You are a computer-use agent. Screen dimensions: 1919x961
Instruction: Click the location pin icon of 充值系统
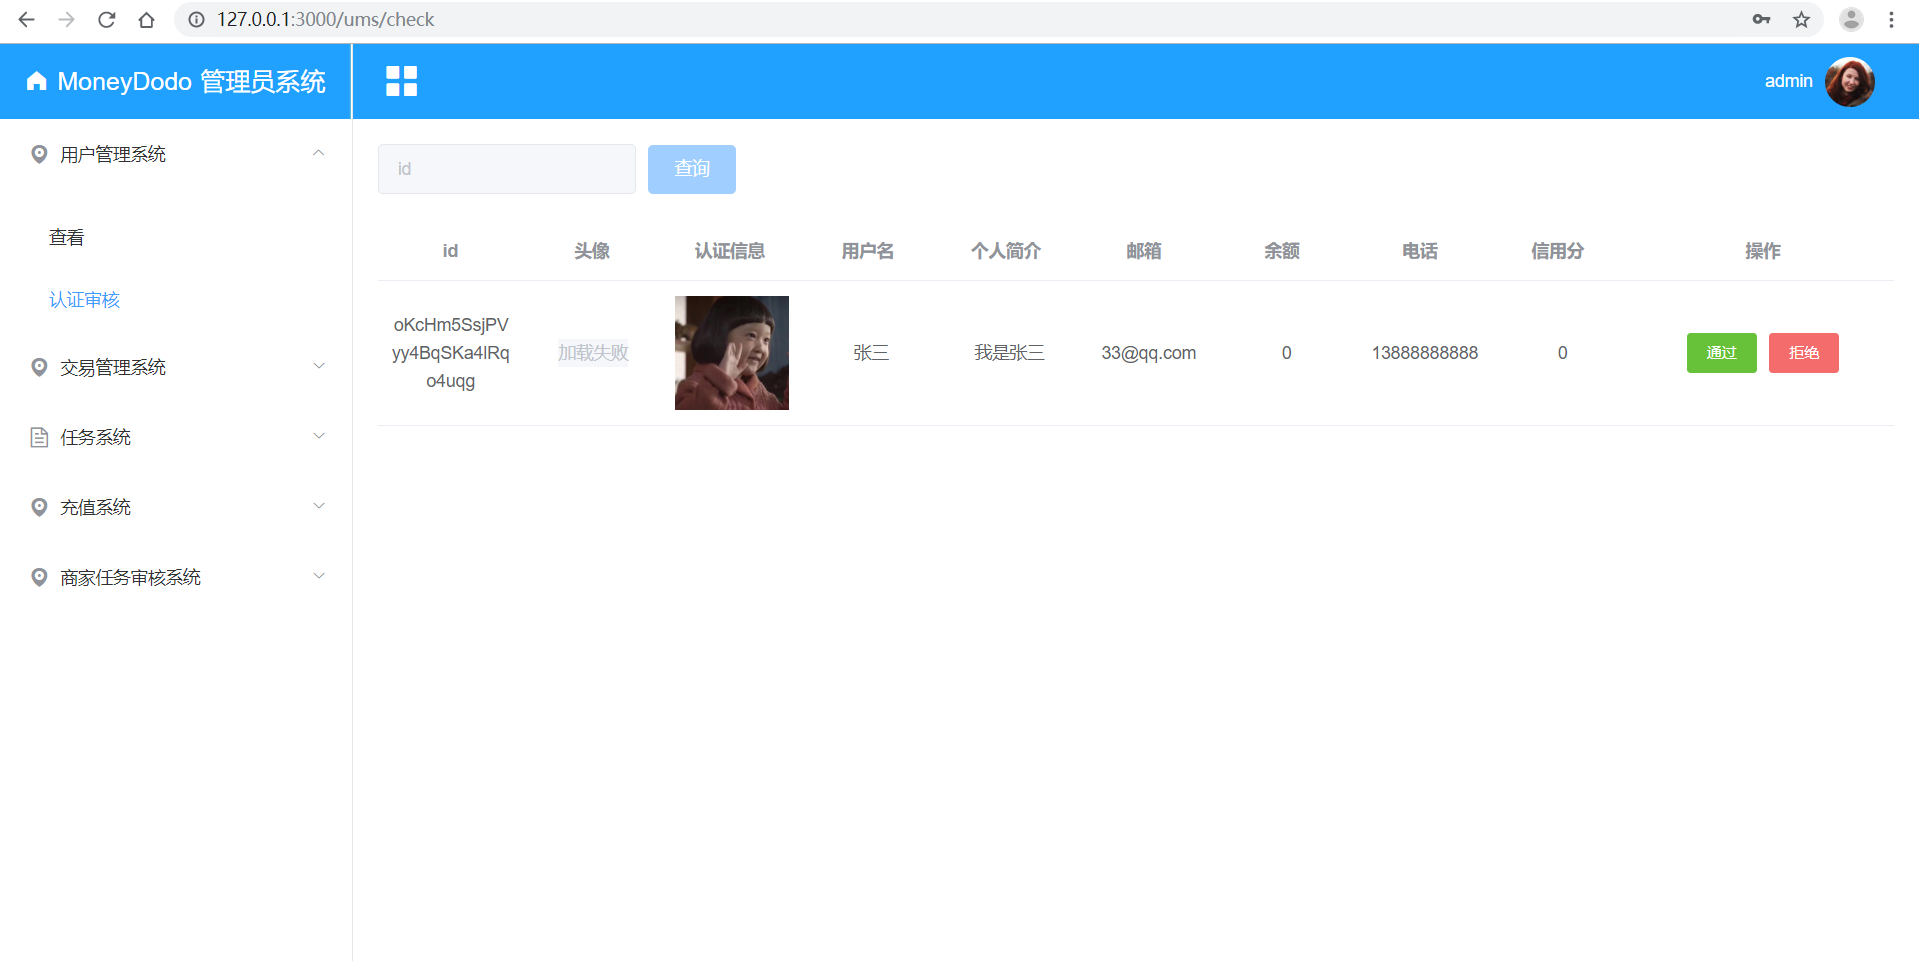pos(39,507)
